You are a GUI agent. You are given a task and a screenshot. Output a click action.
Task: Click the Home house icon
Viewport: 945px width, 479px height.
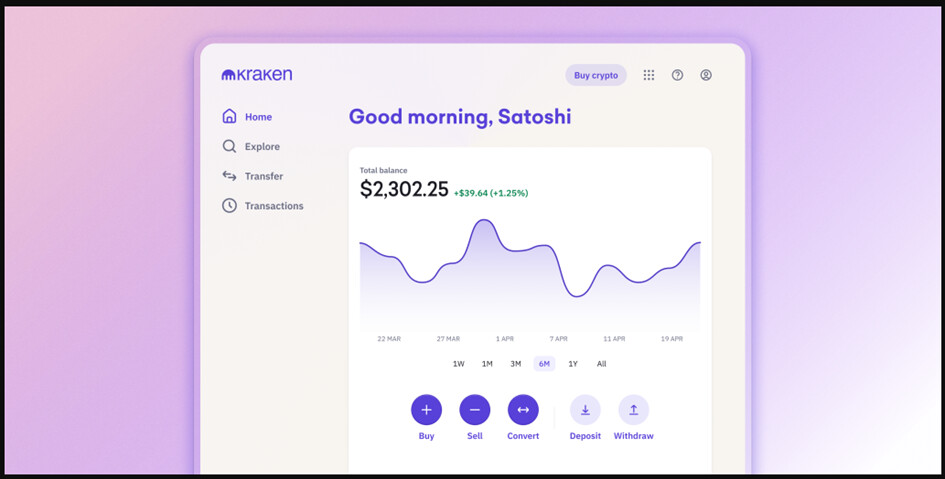(229, 116)
